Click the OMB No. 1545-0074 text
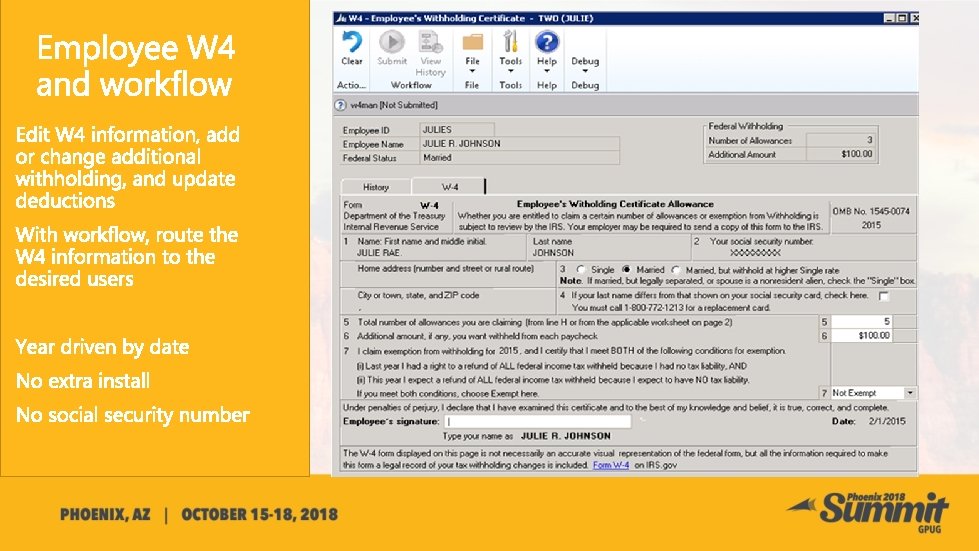Screen dimensions: 979x551 [871, 212]
